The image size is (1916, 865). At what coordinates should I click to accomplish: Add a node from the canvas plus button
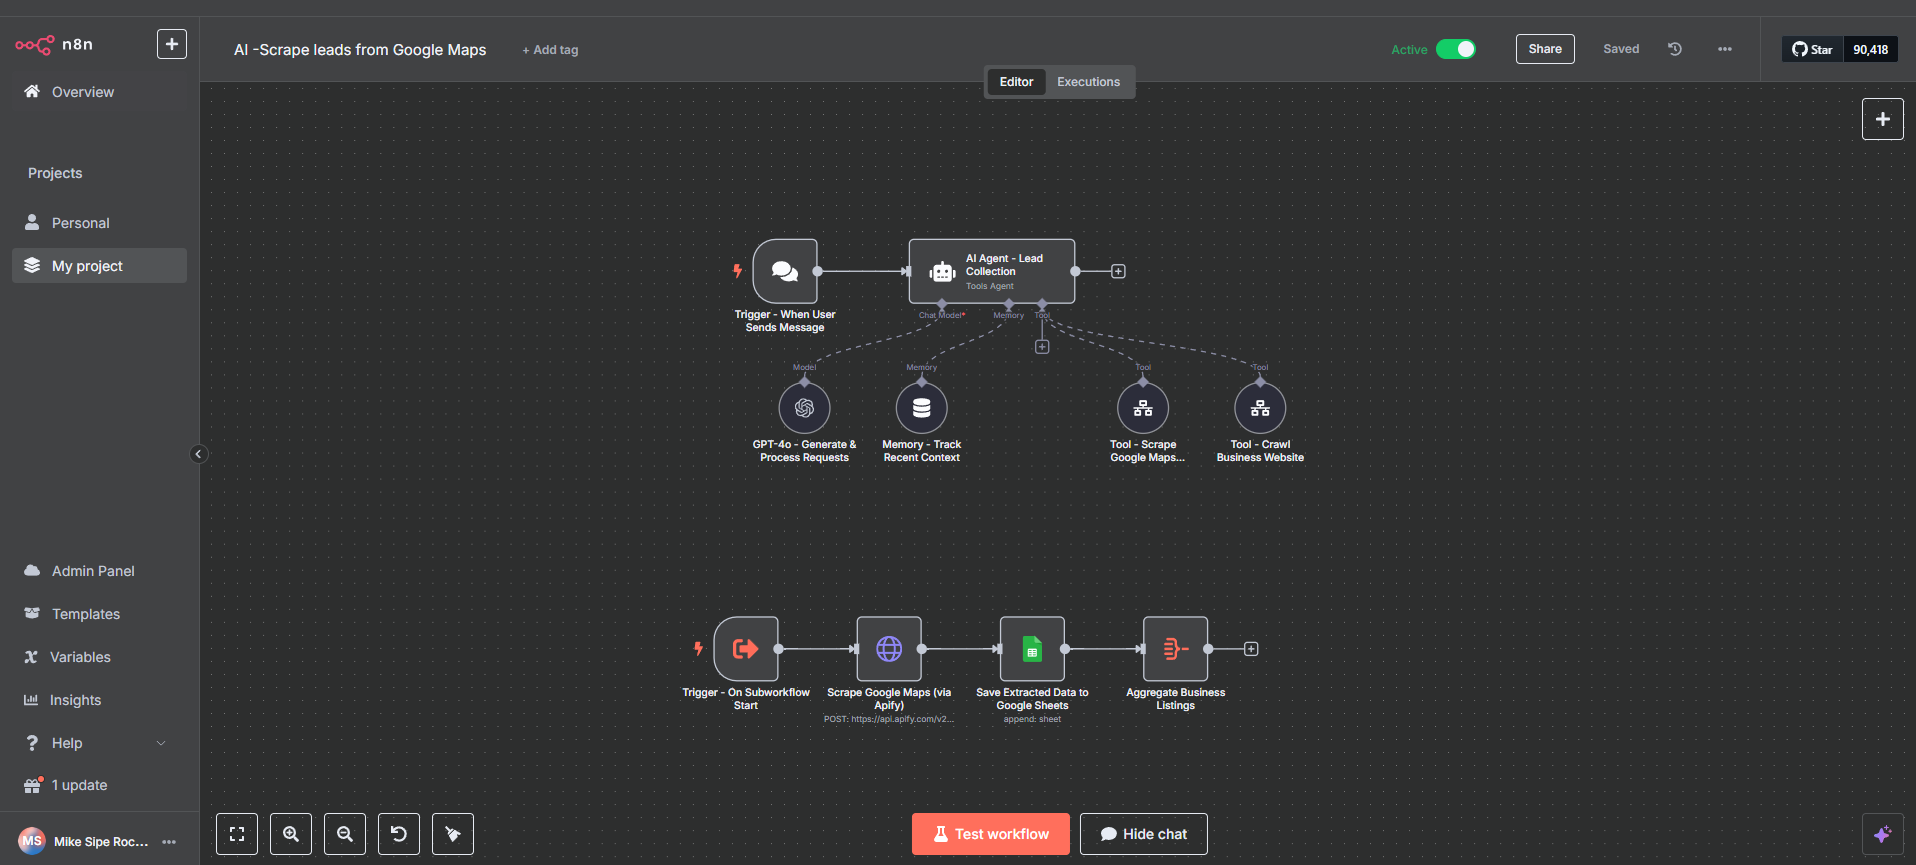(x=1882, y=119)
